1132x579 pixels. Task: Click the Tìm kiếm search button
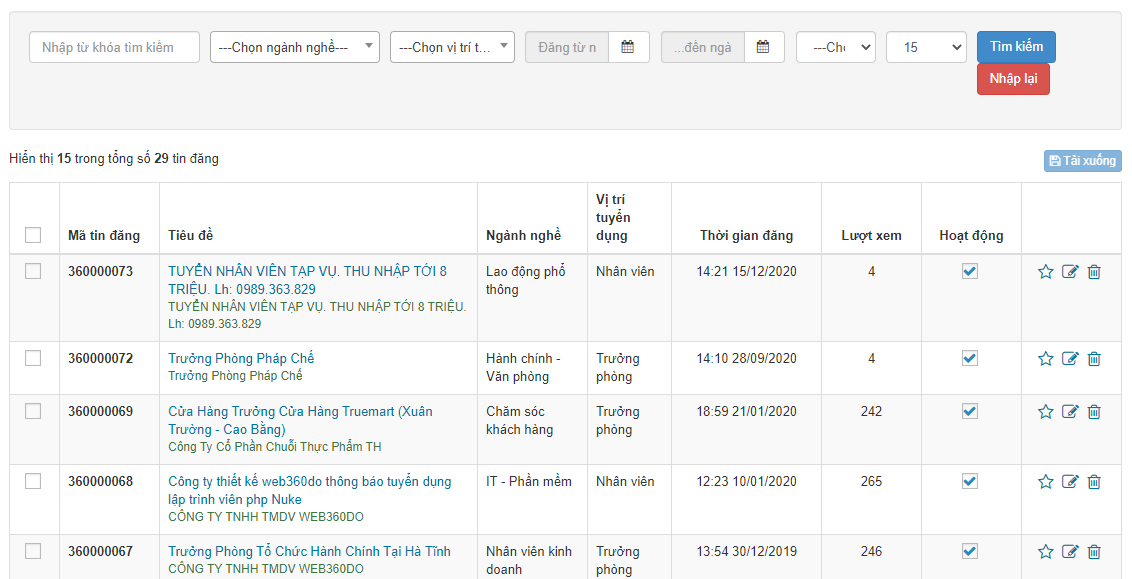pyautogui.click(x=1016, y=47)
